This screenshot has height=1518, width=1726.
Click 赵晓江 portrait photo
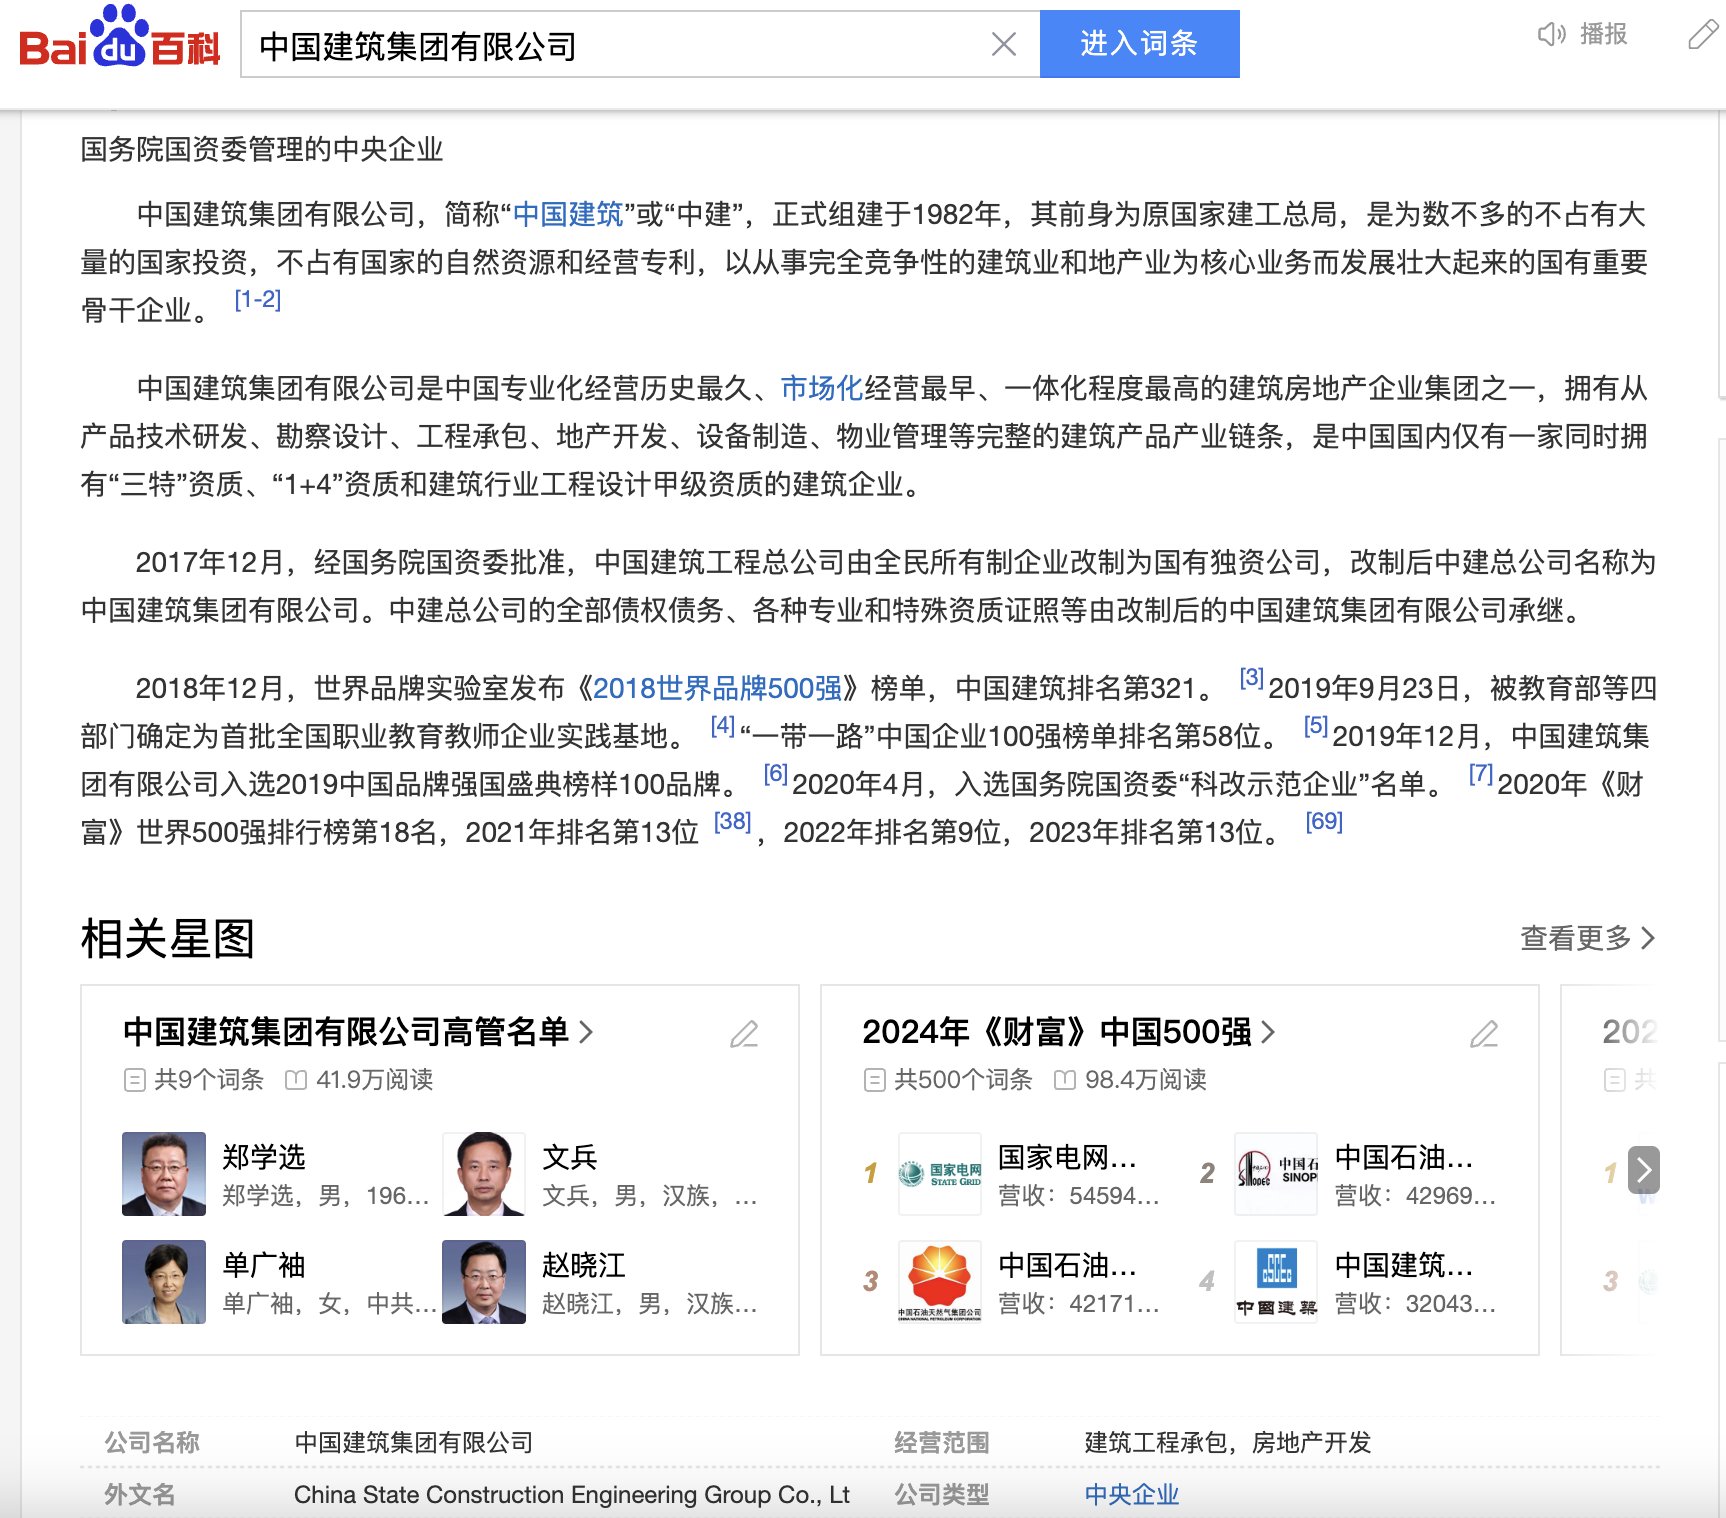[x=484, y=1282]
